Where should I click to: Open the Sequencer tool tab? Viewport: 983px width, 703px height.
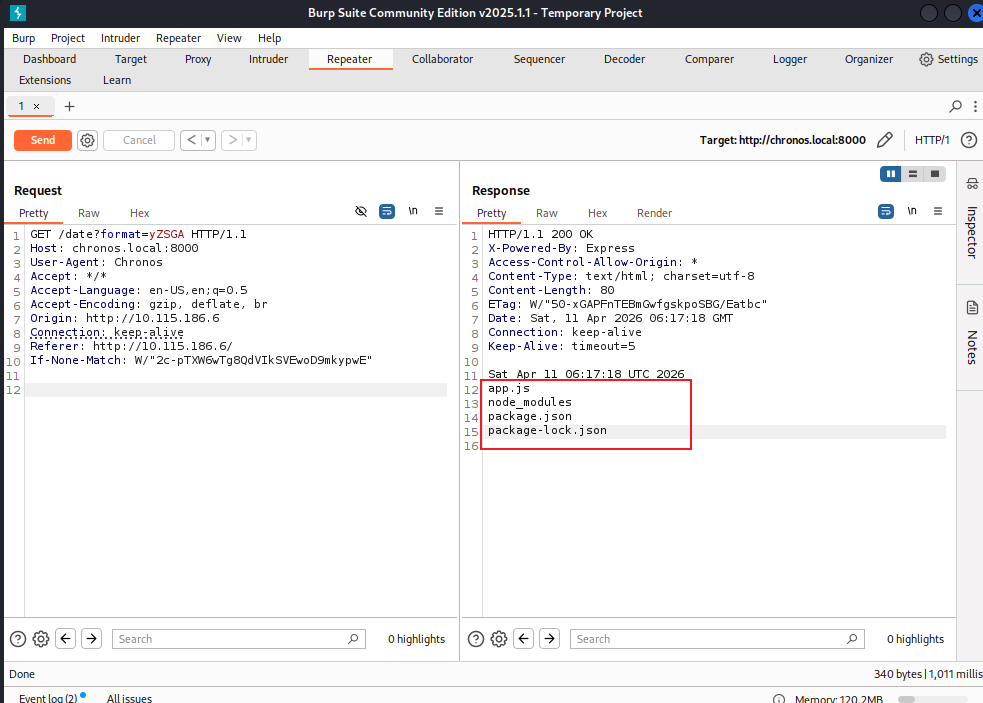(x=539, y=59)
